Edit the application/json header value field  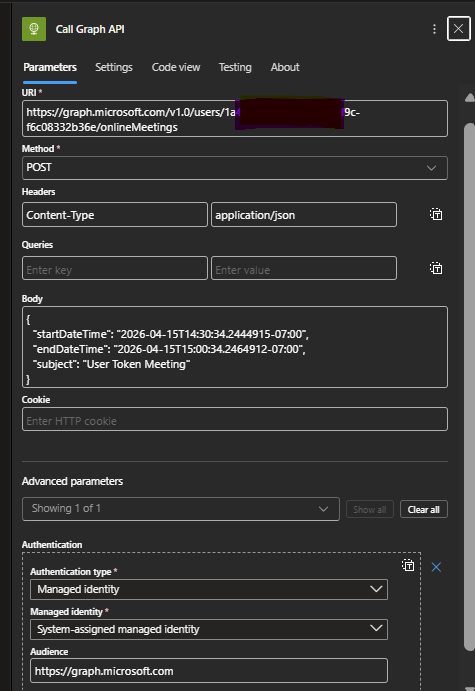[304, 215]
